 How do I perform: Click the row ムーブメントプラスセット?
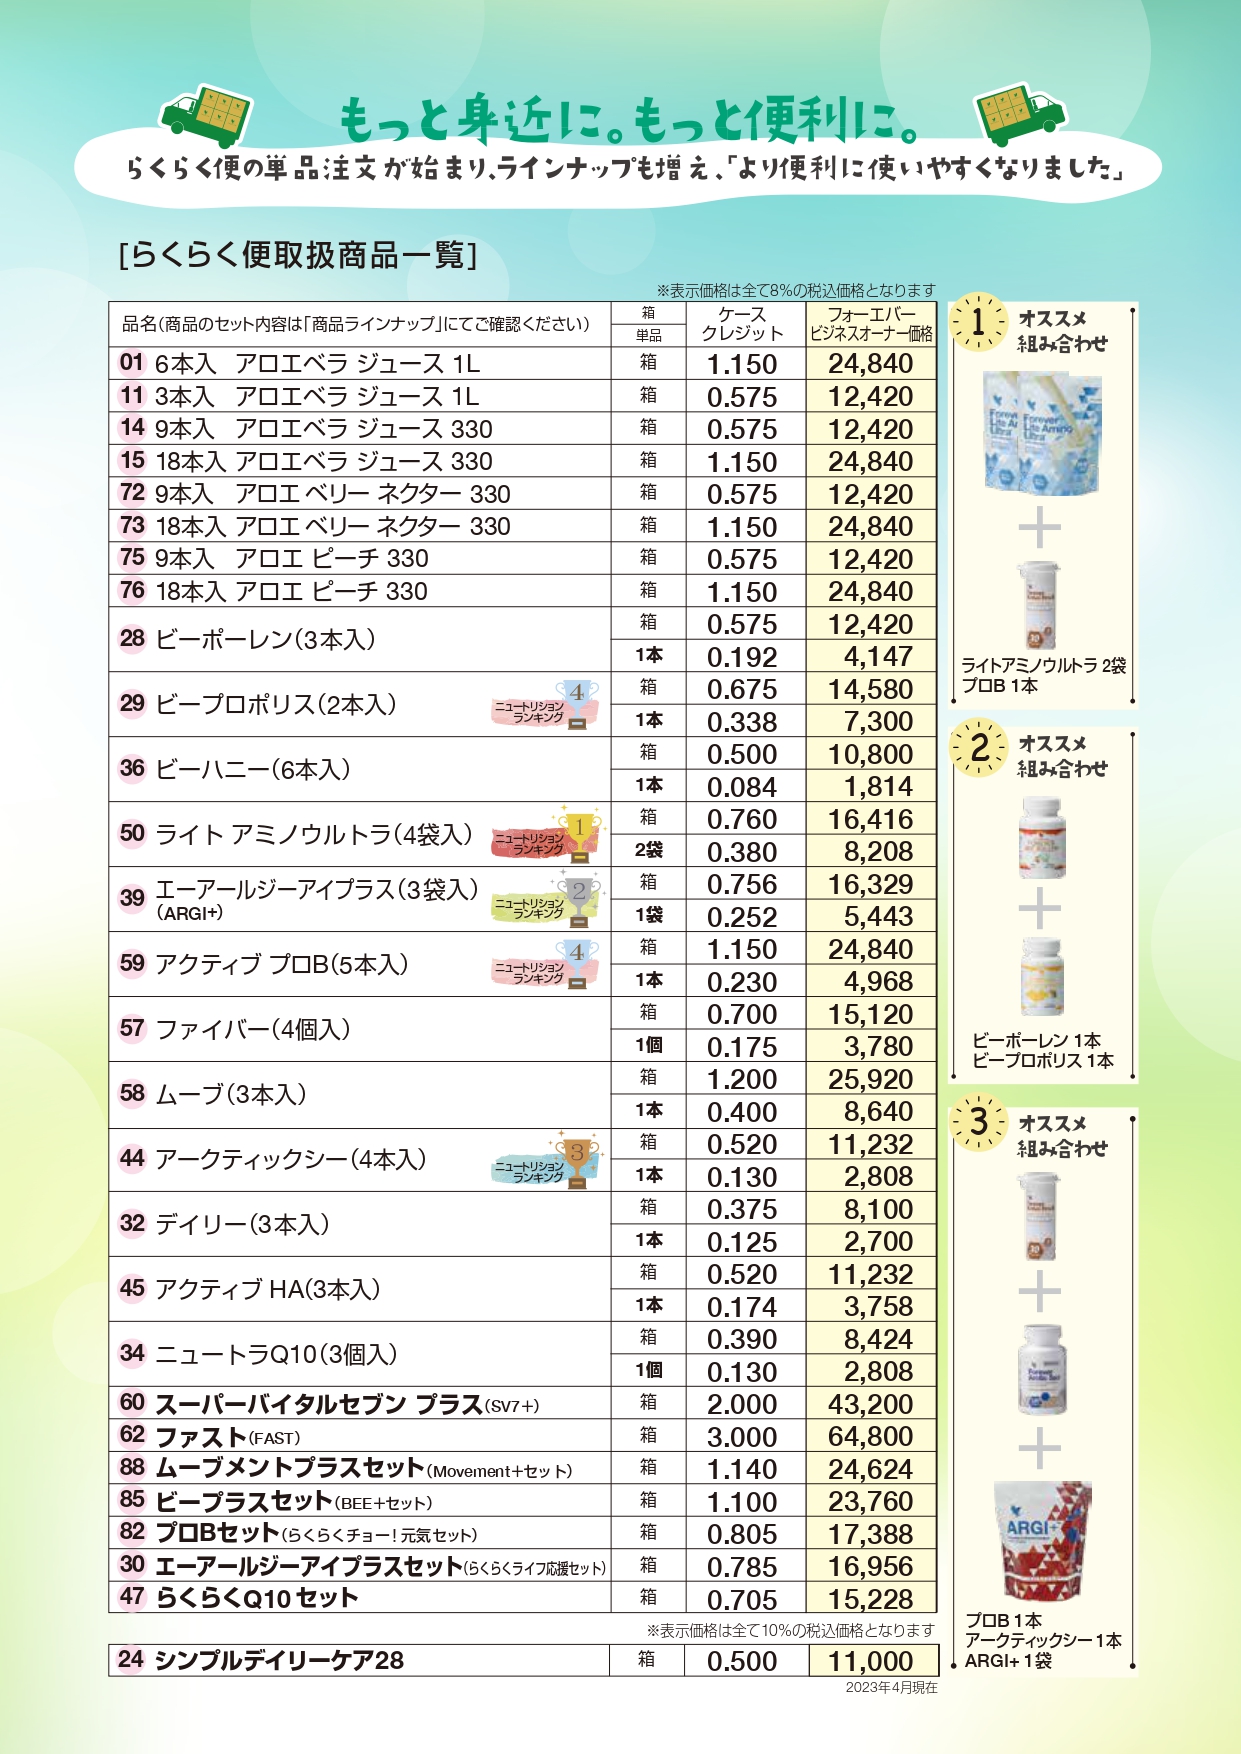point(523,1468)
